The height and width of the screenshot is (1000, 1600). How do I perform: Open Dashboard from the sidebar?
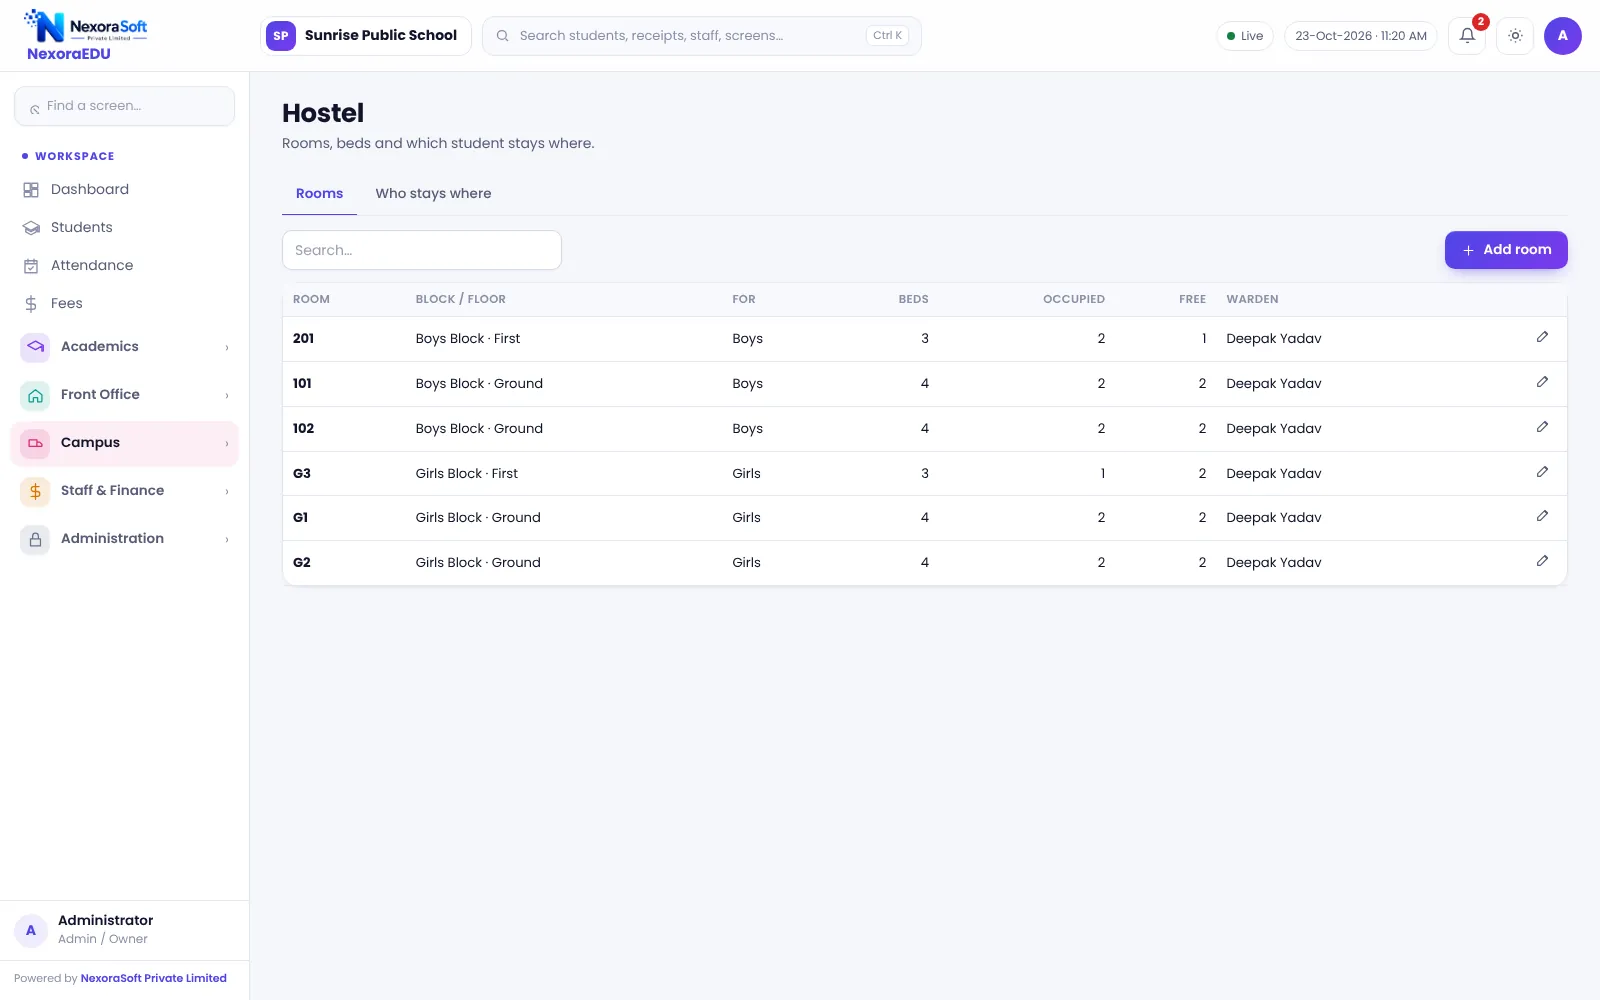click(x=124, y=190)
